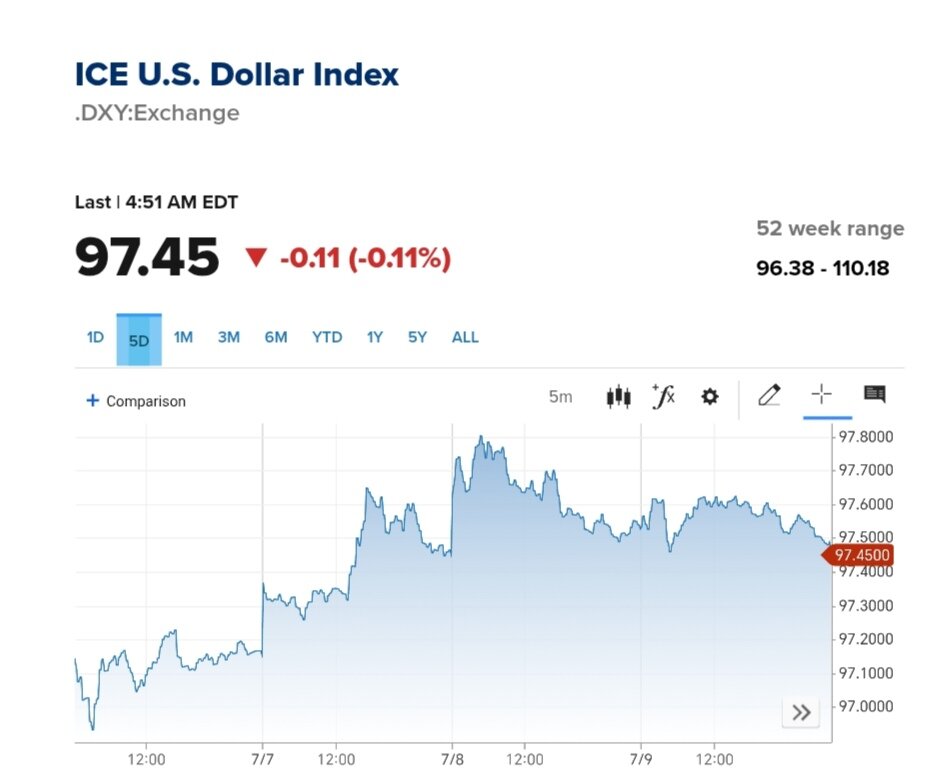The image size is (936, 777).
Task: Open the fx studies and indicators menu
Action: click(663, 397)
